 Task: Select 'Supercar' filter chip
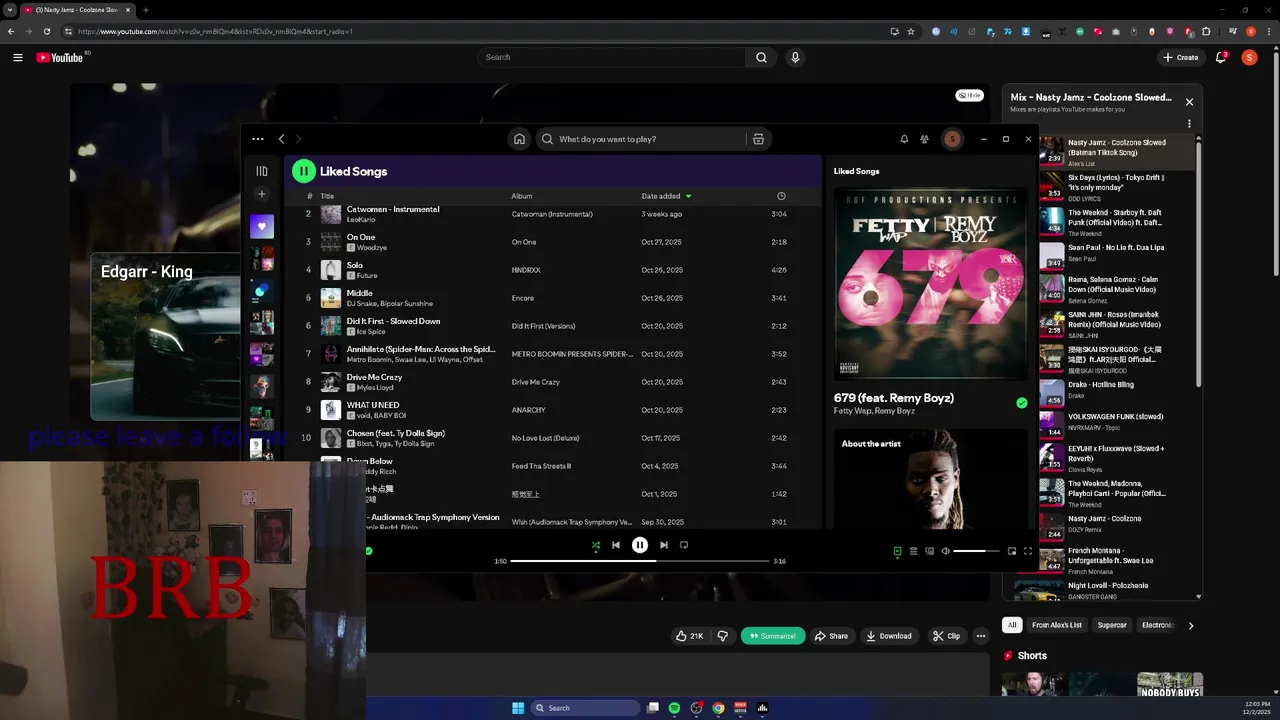click(x=1112, y=625)
